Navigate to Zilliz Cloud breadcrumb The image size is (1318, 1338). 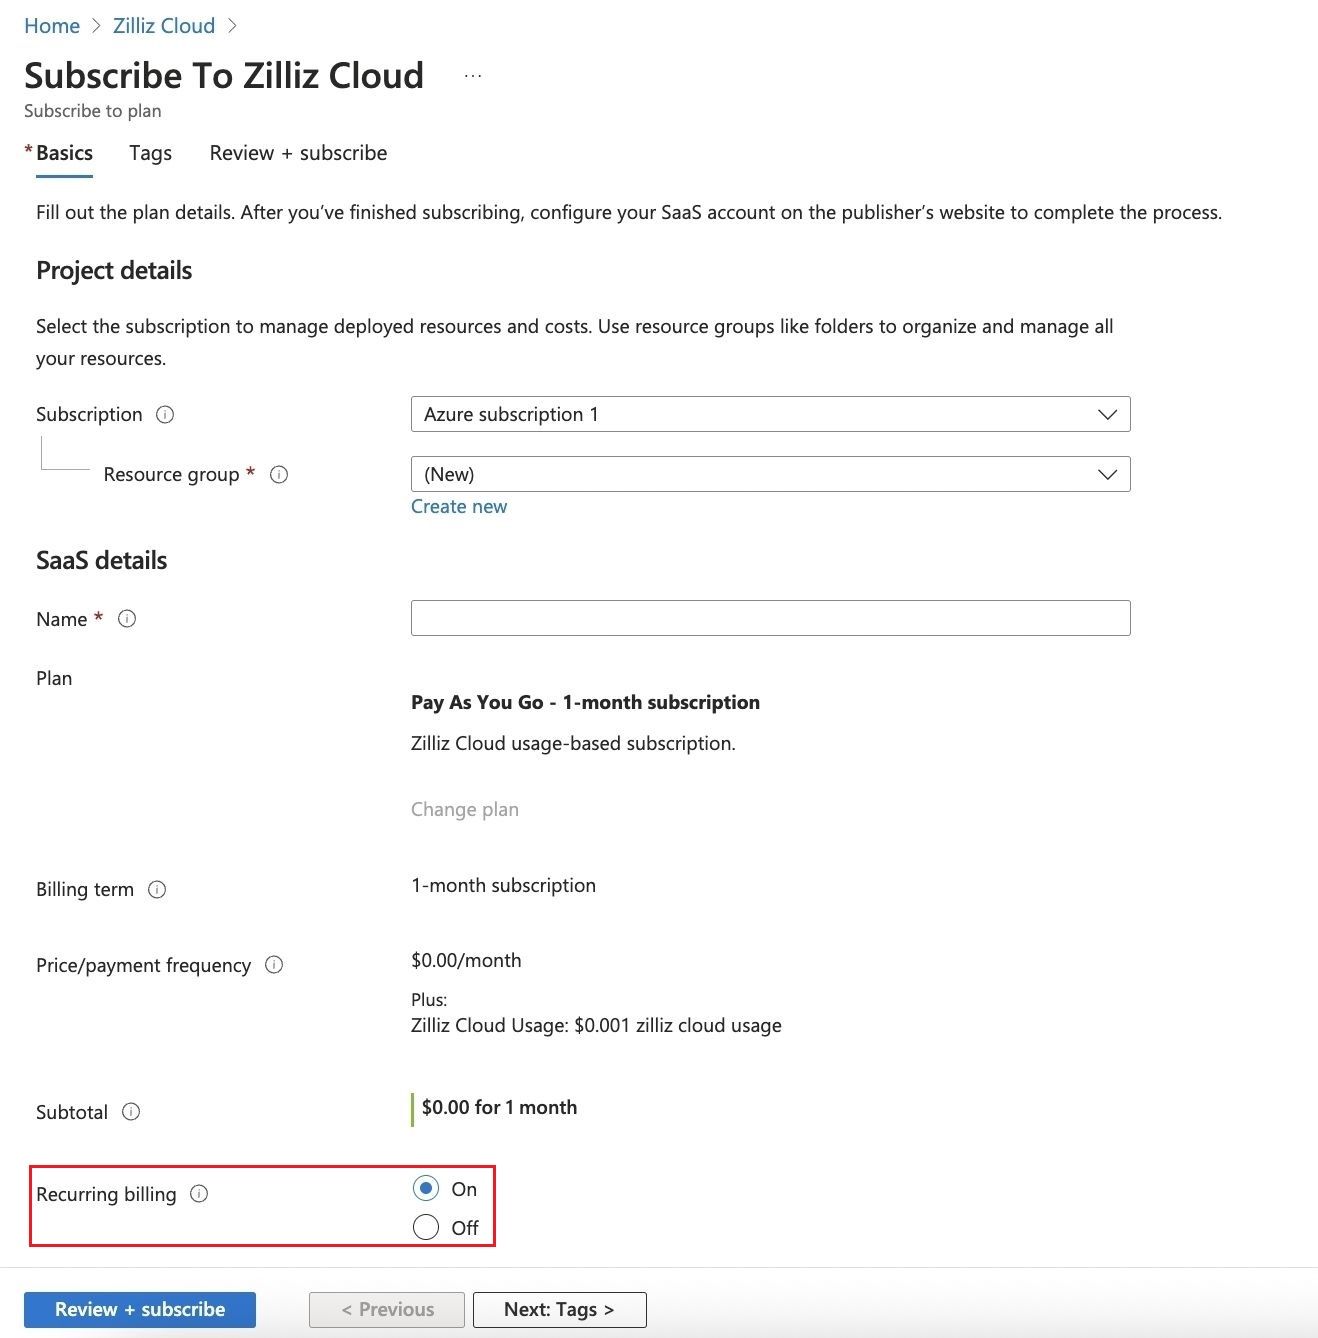click(x=163, y=25)
